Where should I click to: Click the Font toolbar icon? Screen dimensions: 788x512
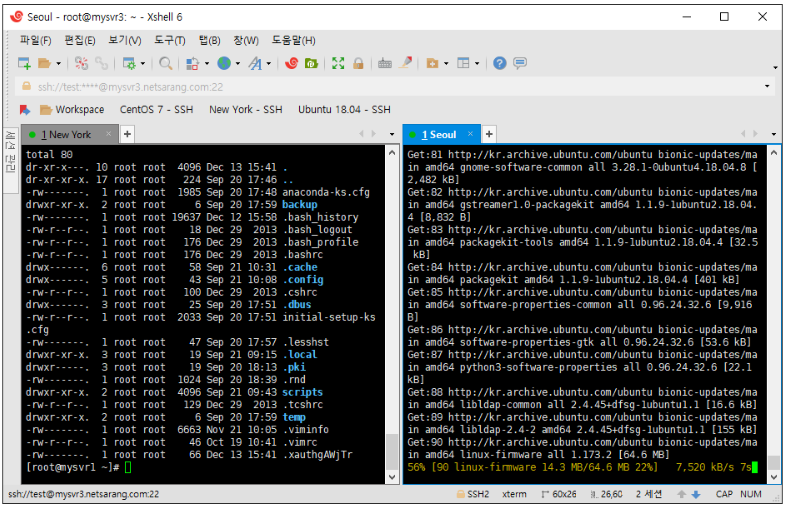click(x=255, y=63)
